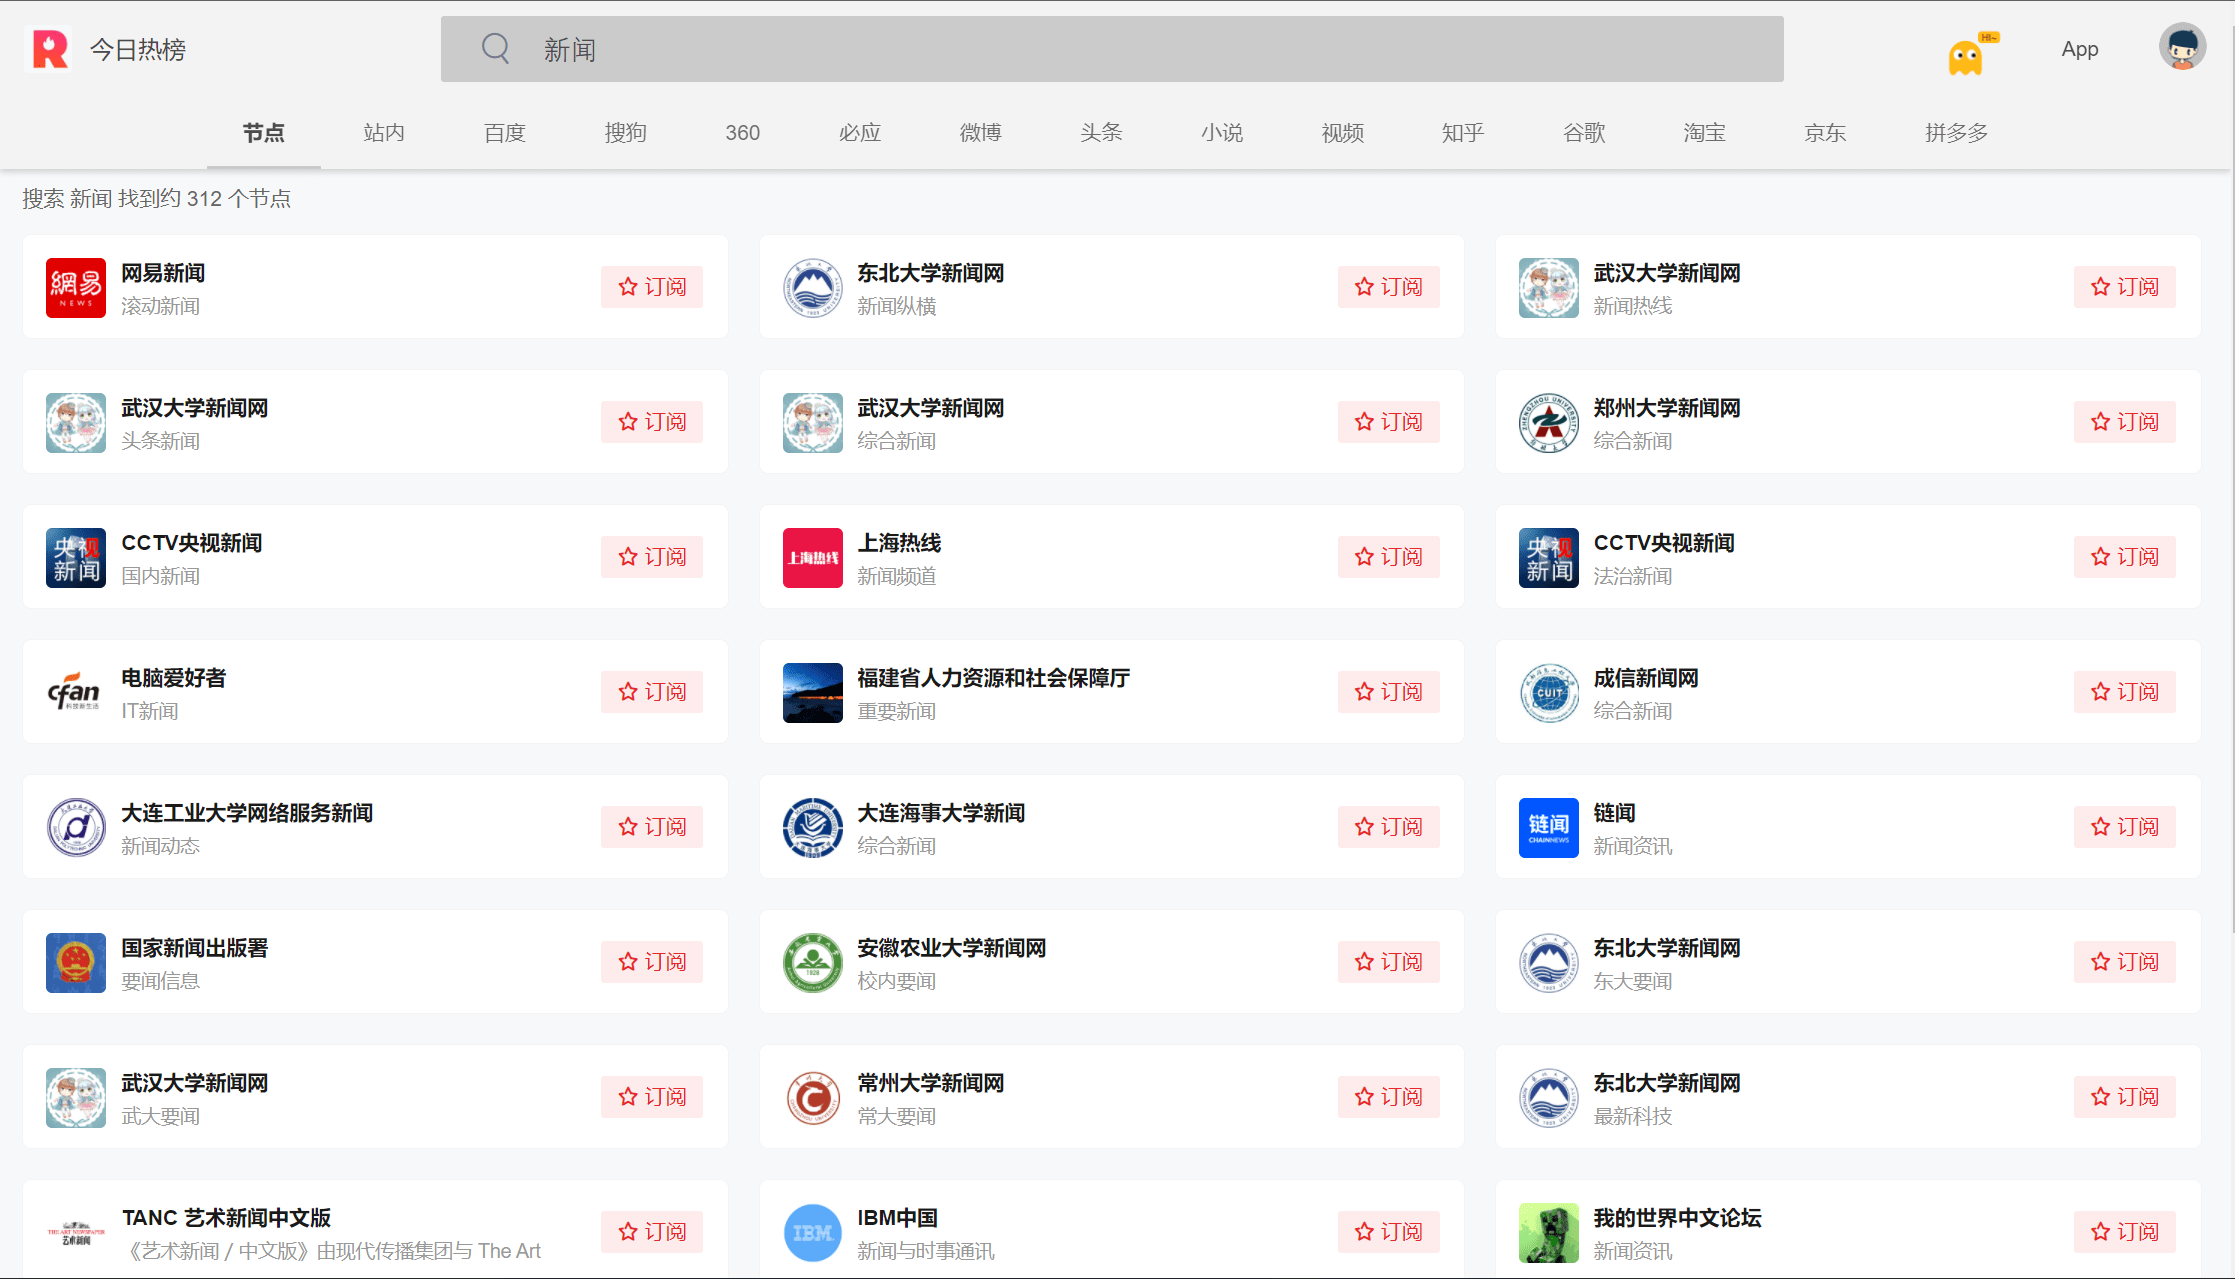Screen dimensions: 2235x1279
Task: Click the 常州大学新闻网 red emblem
Action: (812, 1098)
